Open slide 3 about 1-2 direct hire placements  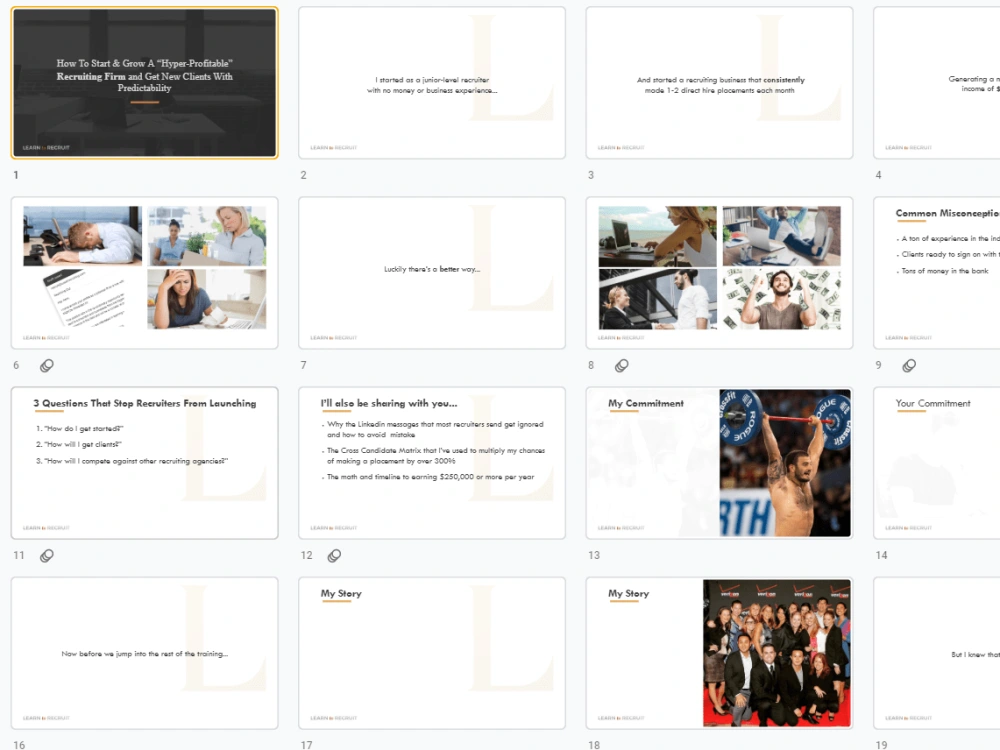coord(719,83)
